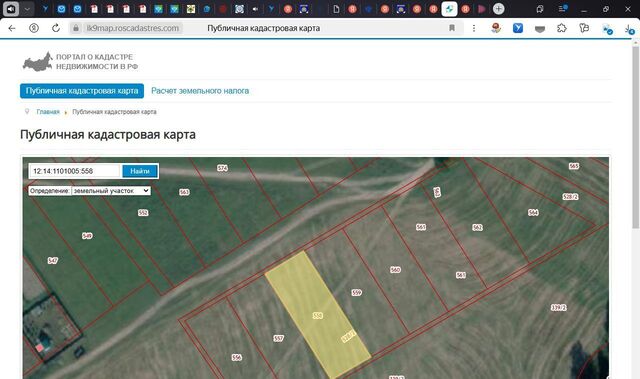Open the Расчет земельного налога link
The width and height of the screenshot is (640, 379).
click(200, 91)
